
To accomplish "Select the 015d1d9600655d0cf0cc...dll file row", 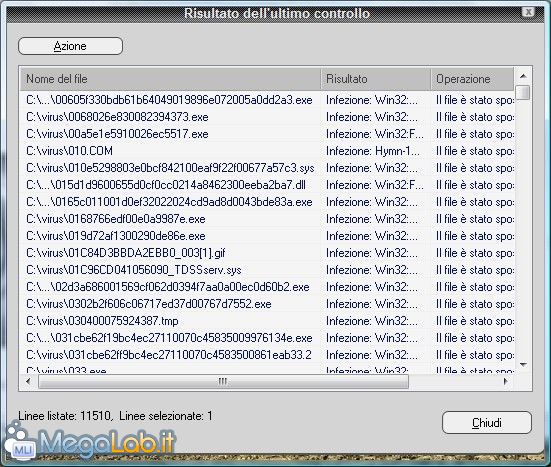I will [268, 185].
